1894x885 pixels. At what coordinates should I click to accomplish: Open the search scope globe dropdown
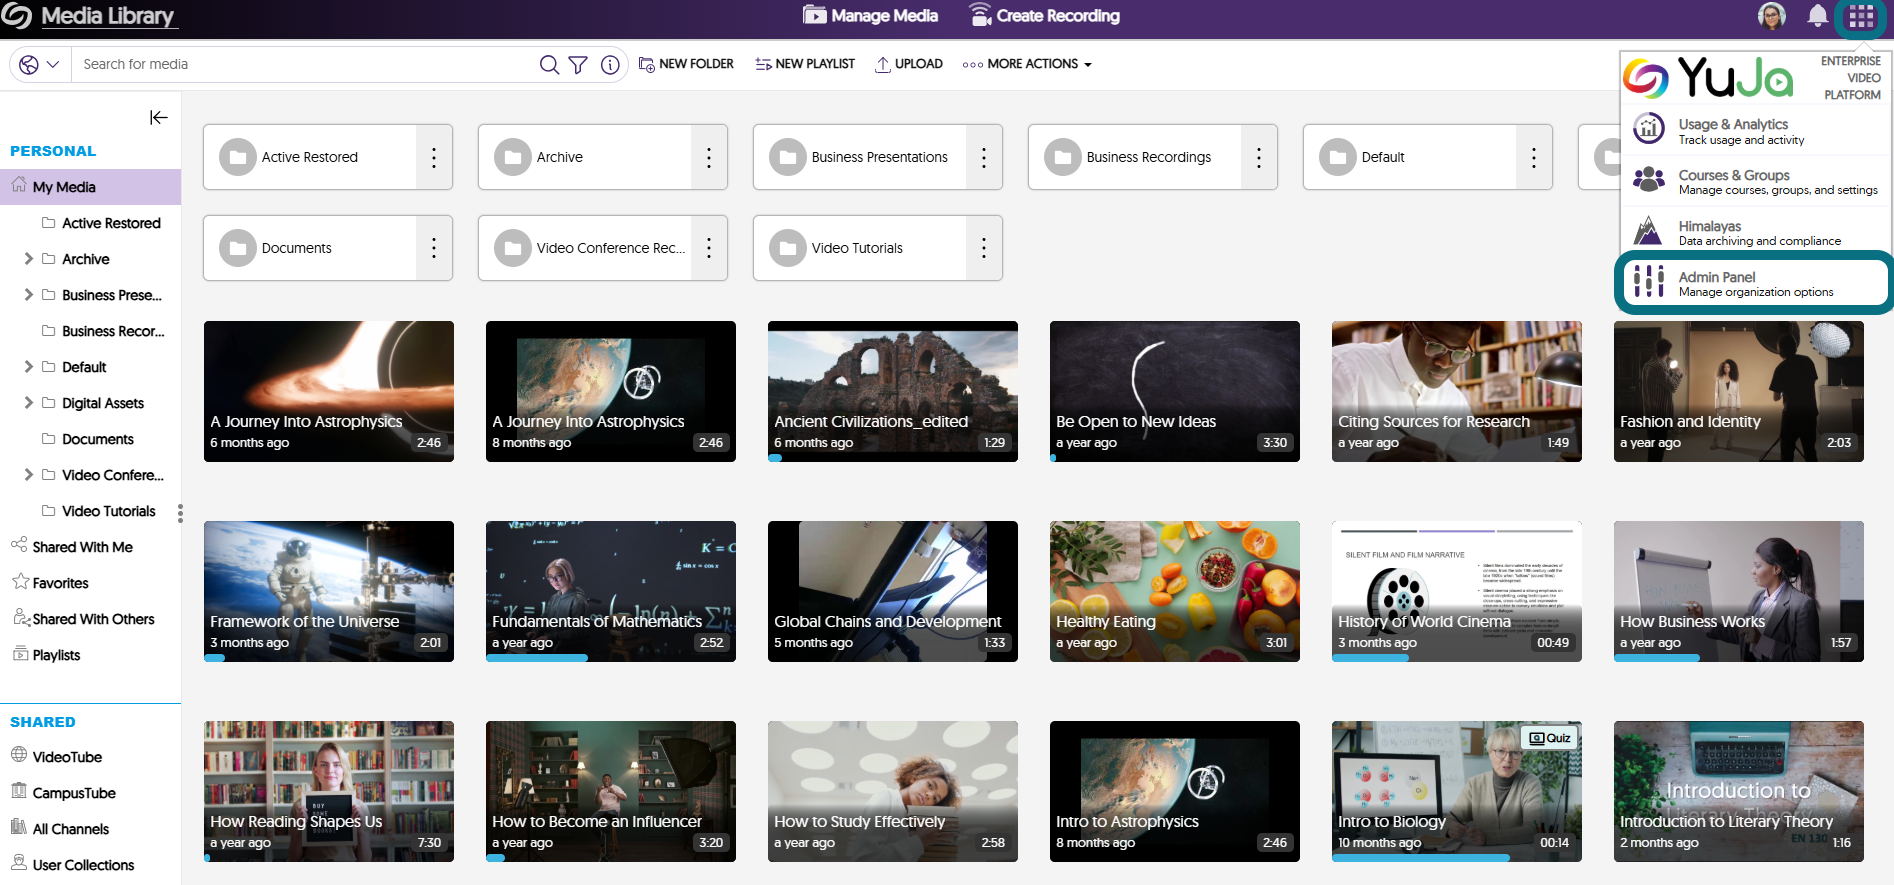click(x=39, y=64)
